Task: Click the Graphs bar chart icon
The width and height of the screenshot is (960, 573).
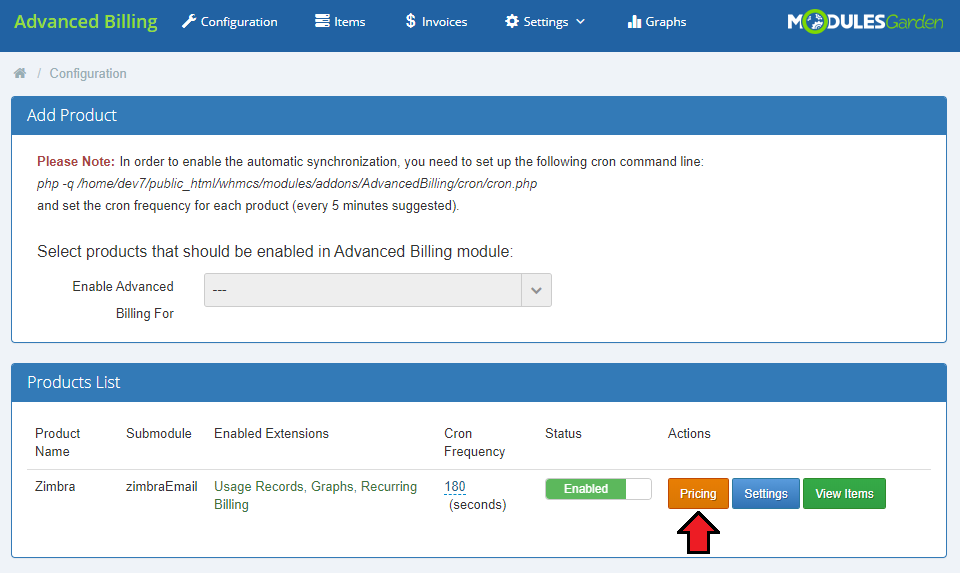Action: coord(634,21)
